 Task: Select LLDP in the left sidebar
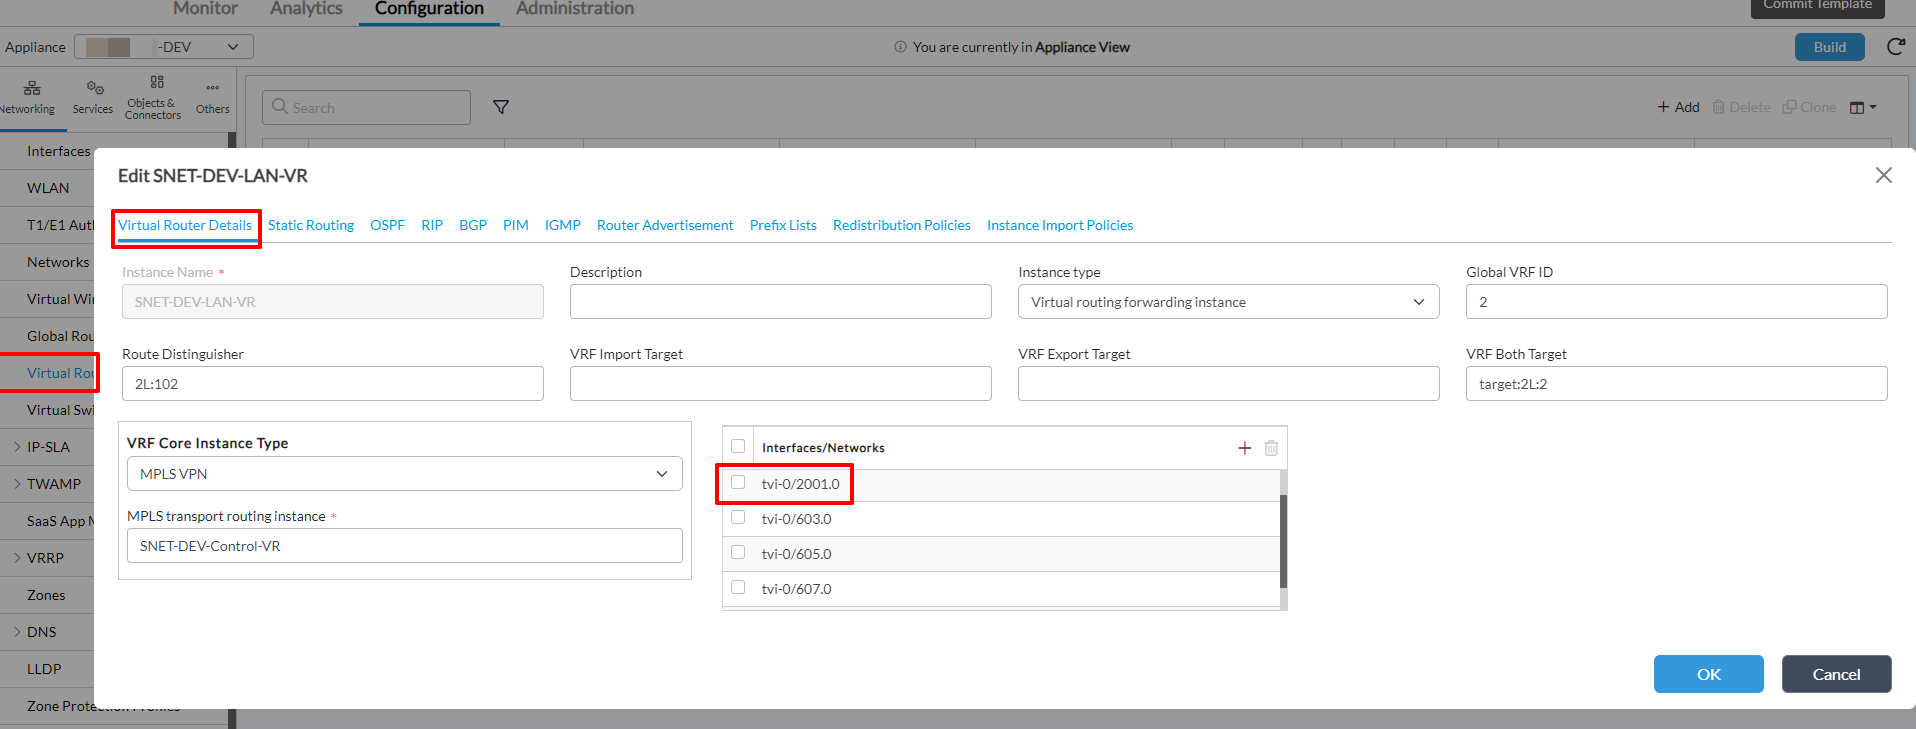(x=44, y=669)
